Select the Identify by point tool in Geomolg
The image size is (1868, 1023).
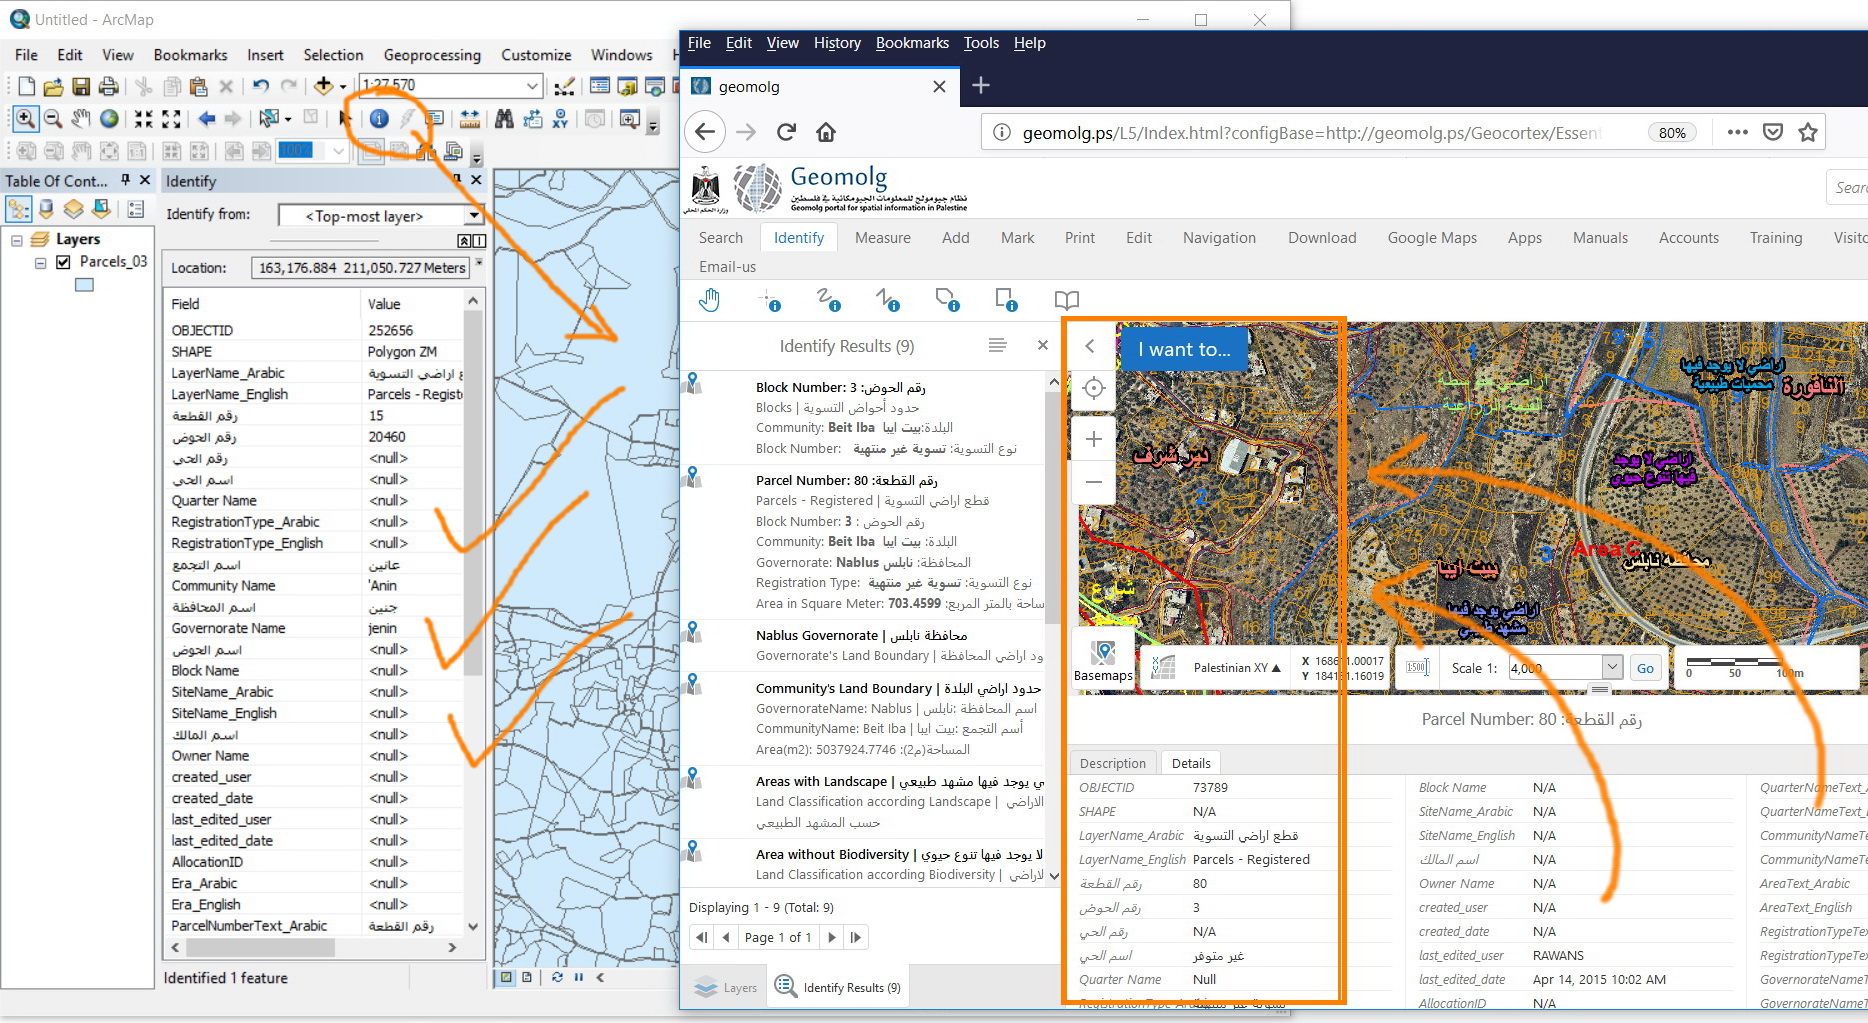(769, 300)
